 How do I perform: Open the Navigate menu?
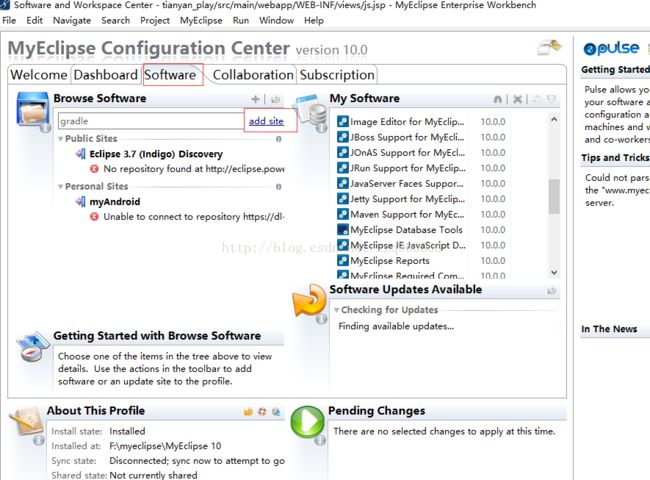(x=72, y=20)
